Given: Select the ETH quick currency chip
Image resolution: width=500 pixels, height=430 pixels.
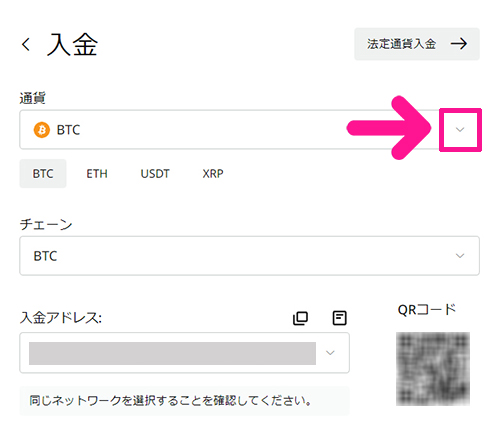Looking at the screenshot, I should pos(97,174).
